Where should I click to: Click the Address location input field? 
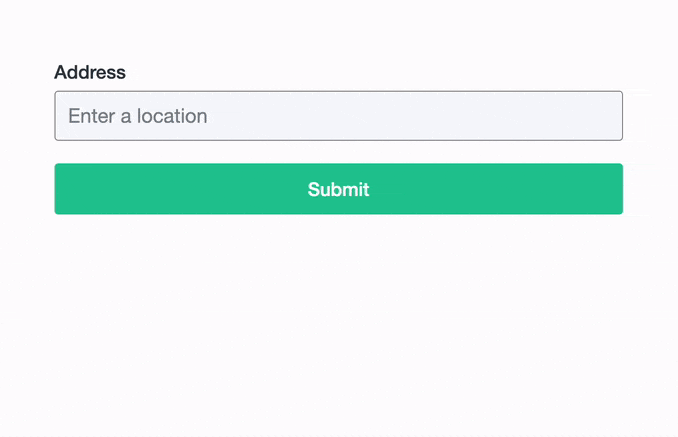[338, 116]
